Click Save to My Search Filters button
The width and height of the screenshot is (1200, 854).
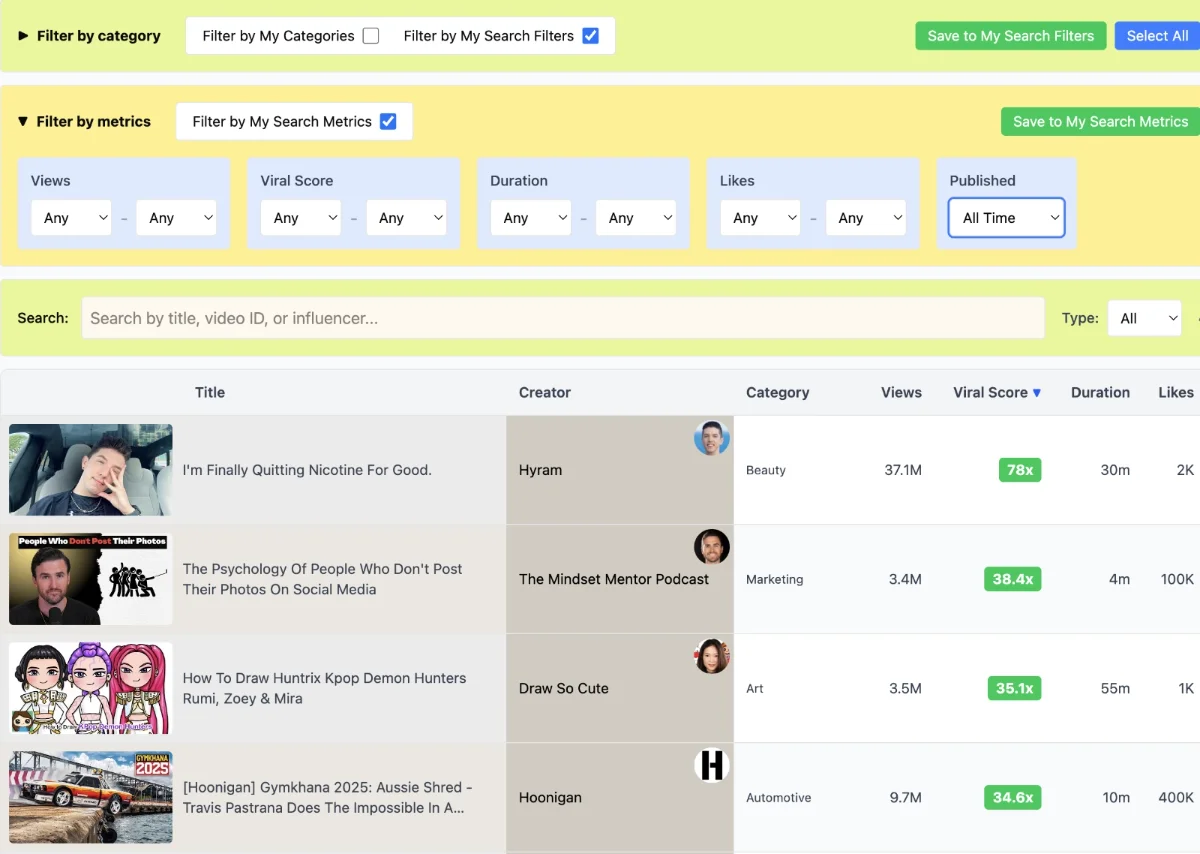pyautogui.click(x=1010, y=36)
